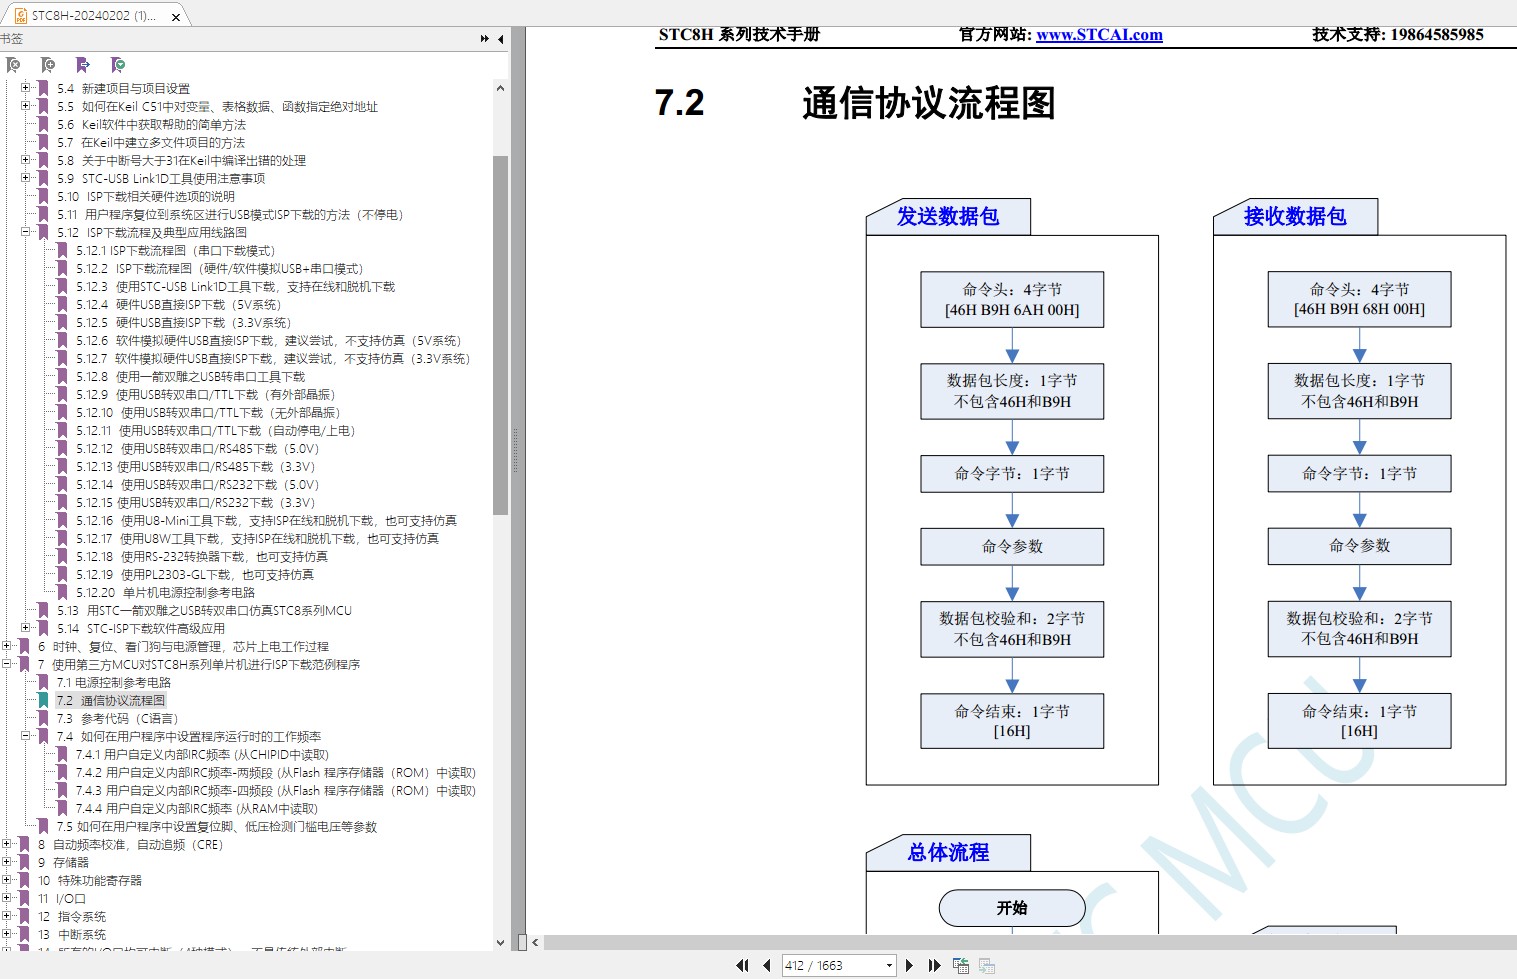Click the bookmarks panel vertical scrollbar thumb
The height and width of the screenshot is (979, 1517).
click(500, 335)
